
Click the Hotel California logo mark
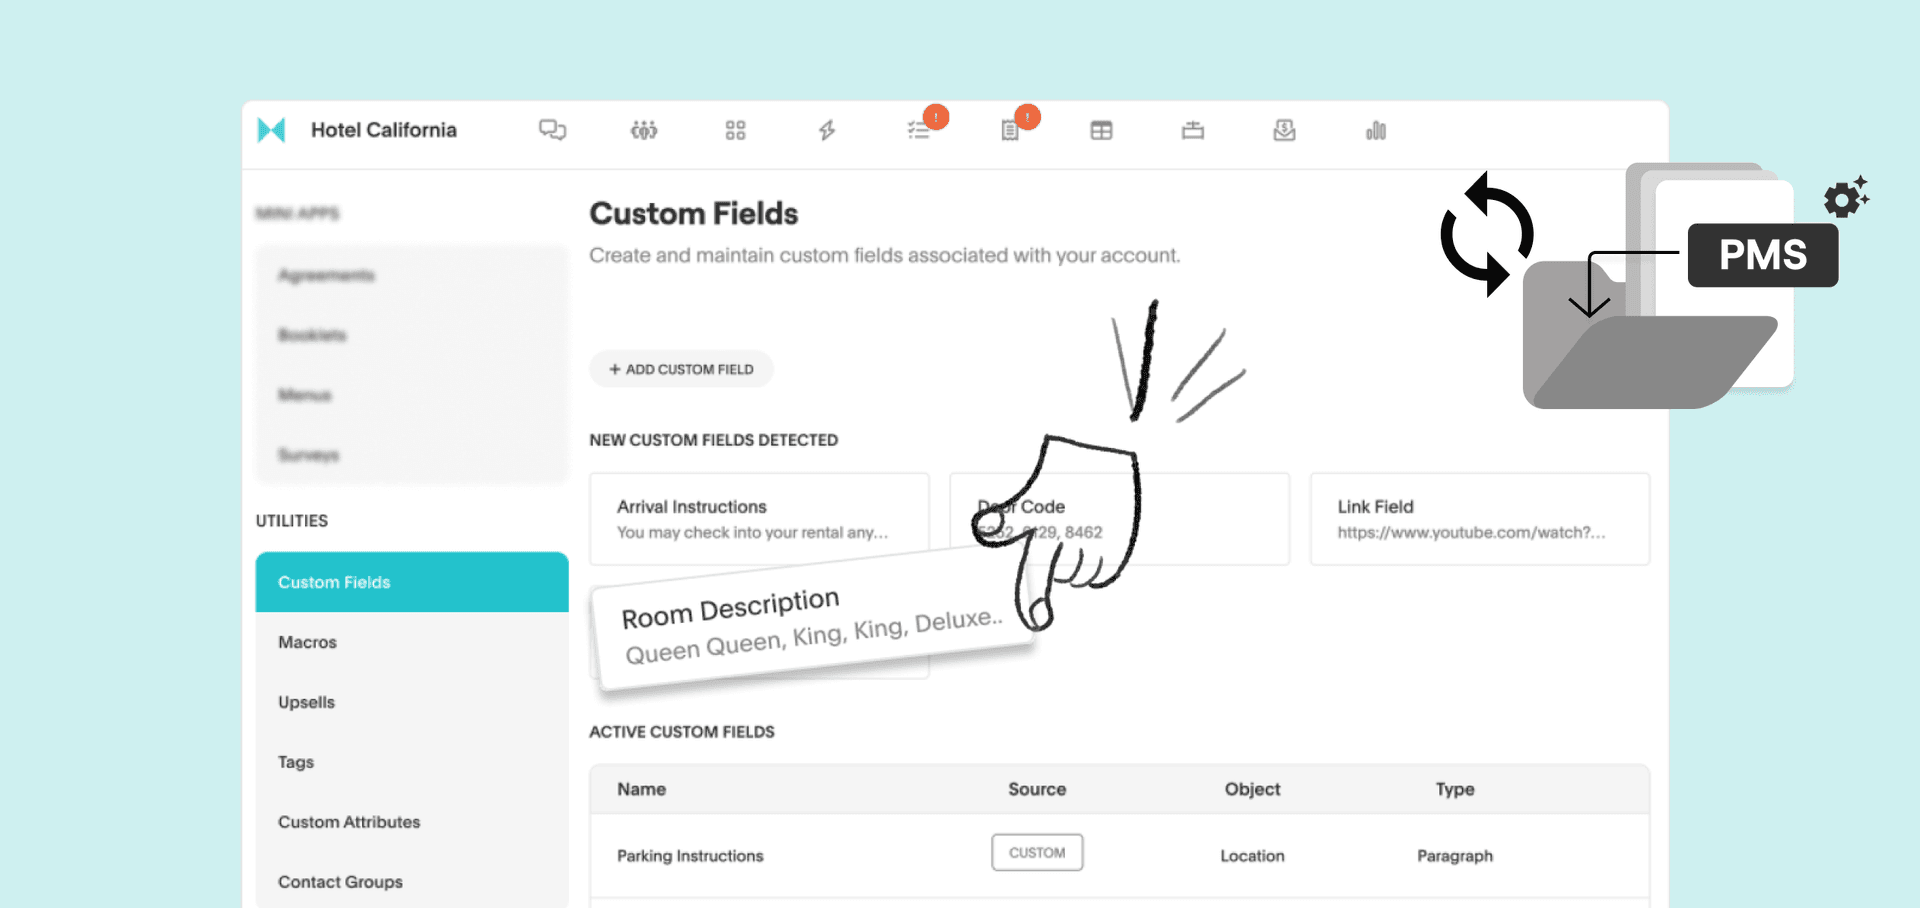pyautogui.click(x=272, y=130)
